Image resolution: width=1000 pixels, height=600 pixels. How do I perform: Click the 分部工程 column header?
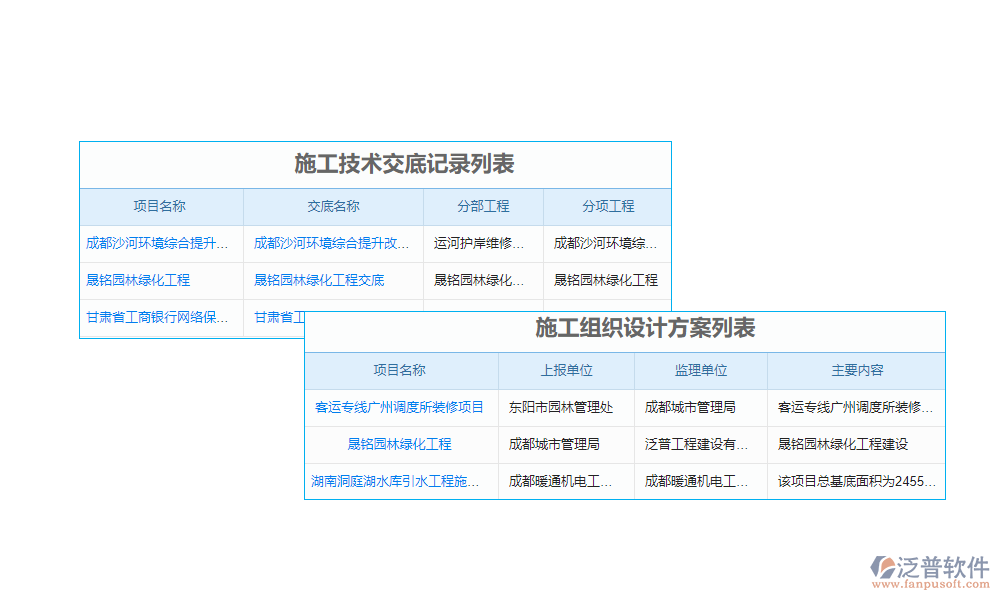pos(482,206)
